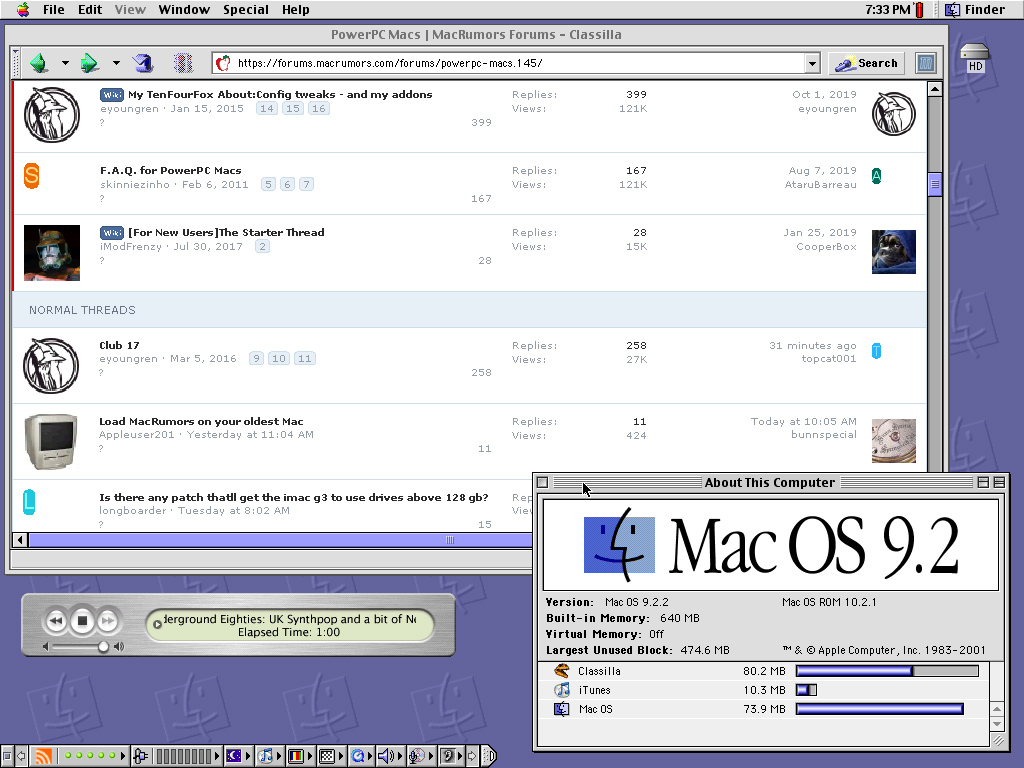Open the Edit menu

(x=90, y=9)
